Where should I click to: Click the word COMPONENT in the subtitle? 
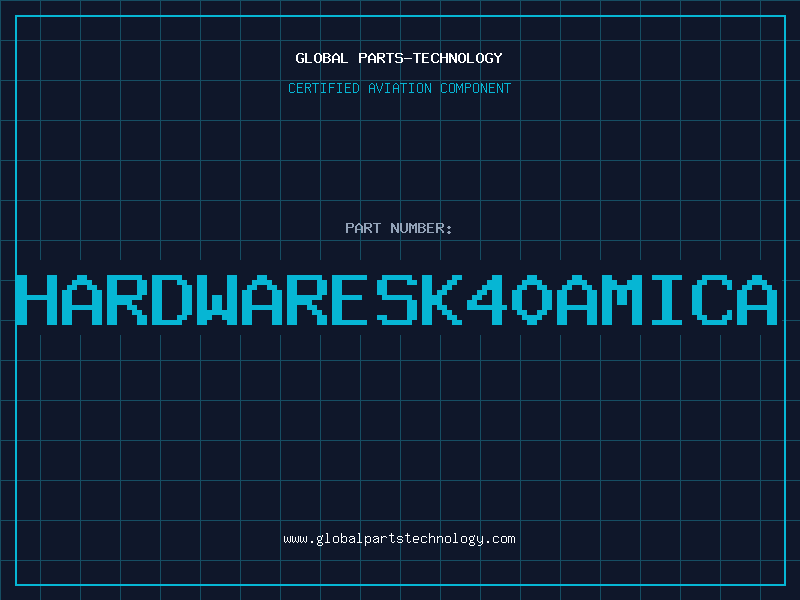point(474,88)
